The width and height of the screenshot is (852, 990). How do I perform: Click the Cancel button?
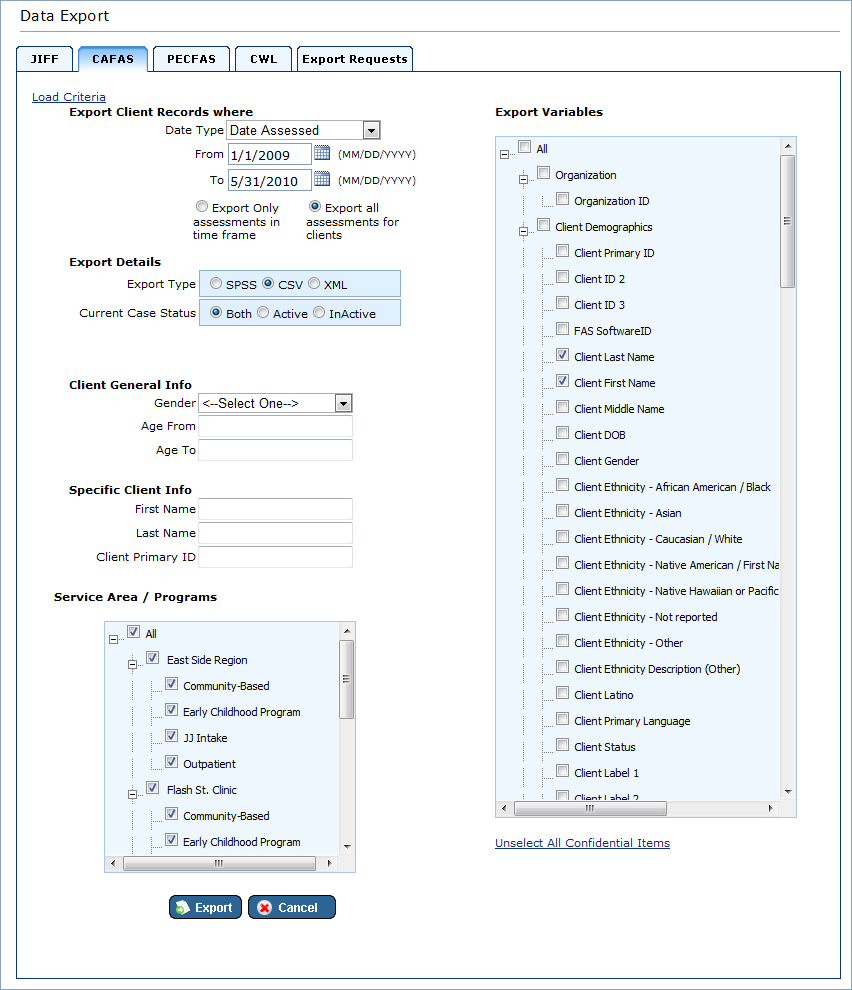(292, 907)
